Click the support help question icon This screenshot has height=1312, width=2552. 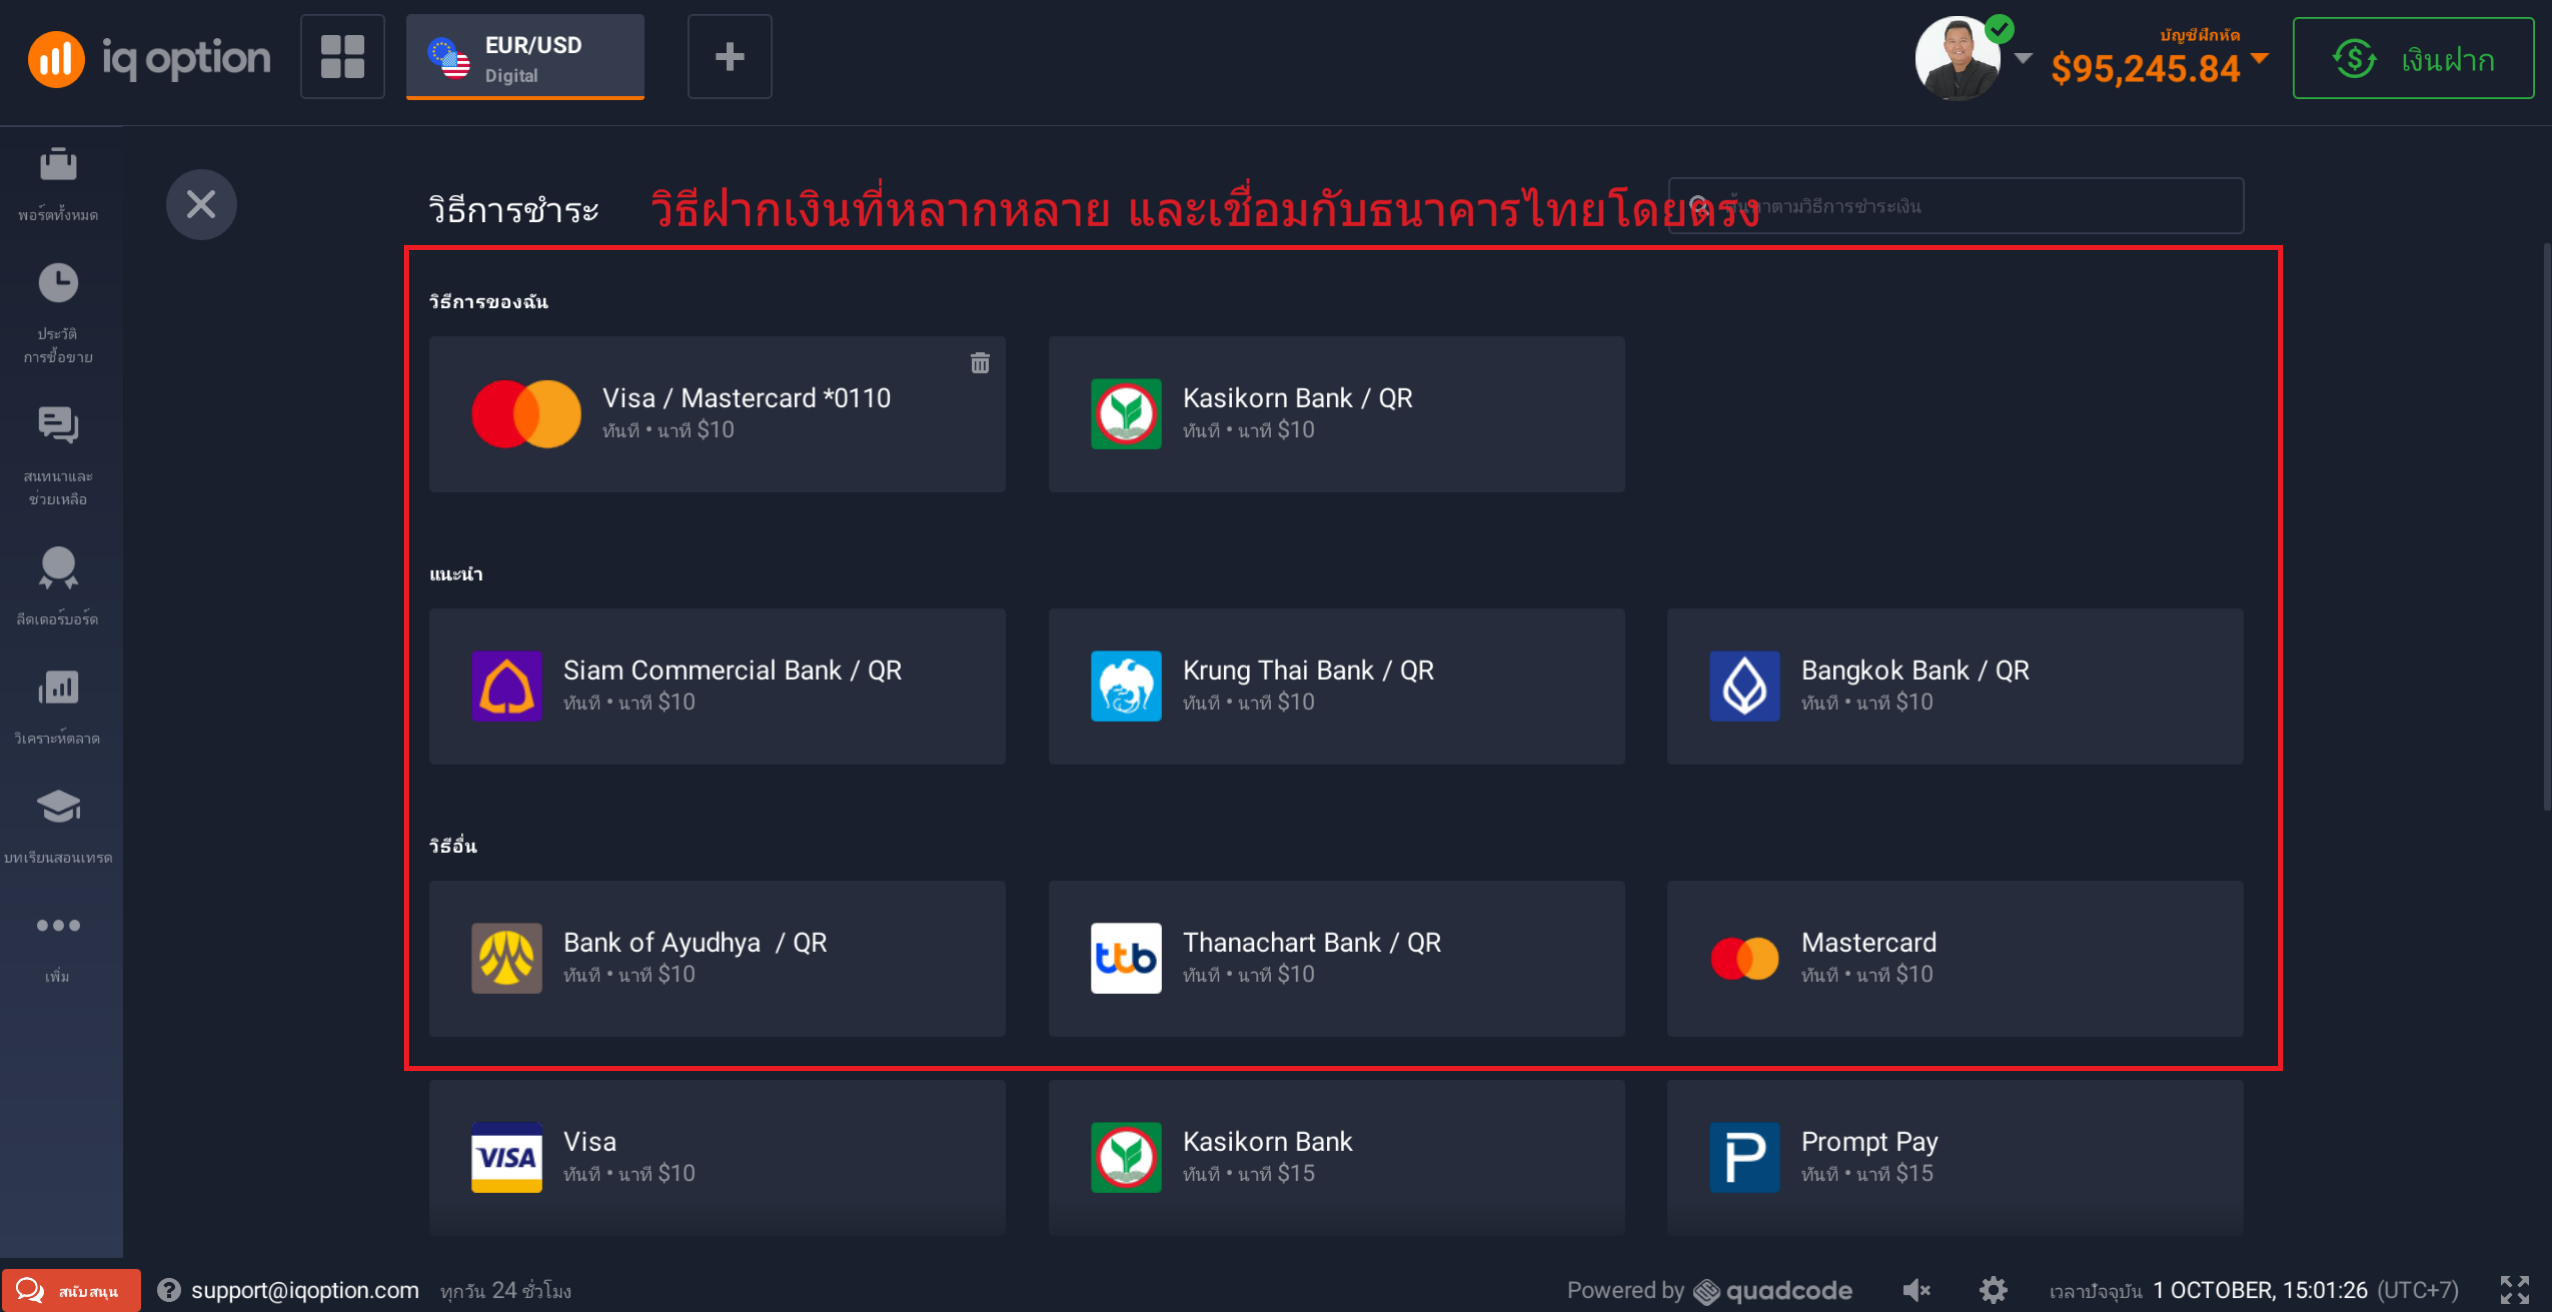[x=169, y=1290]
